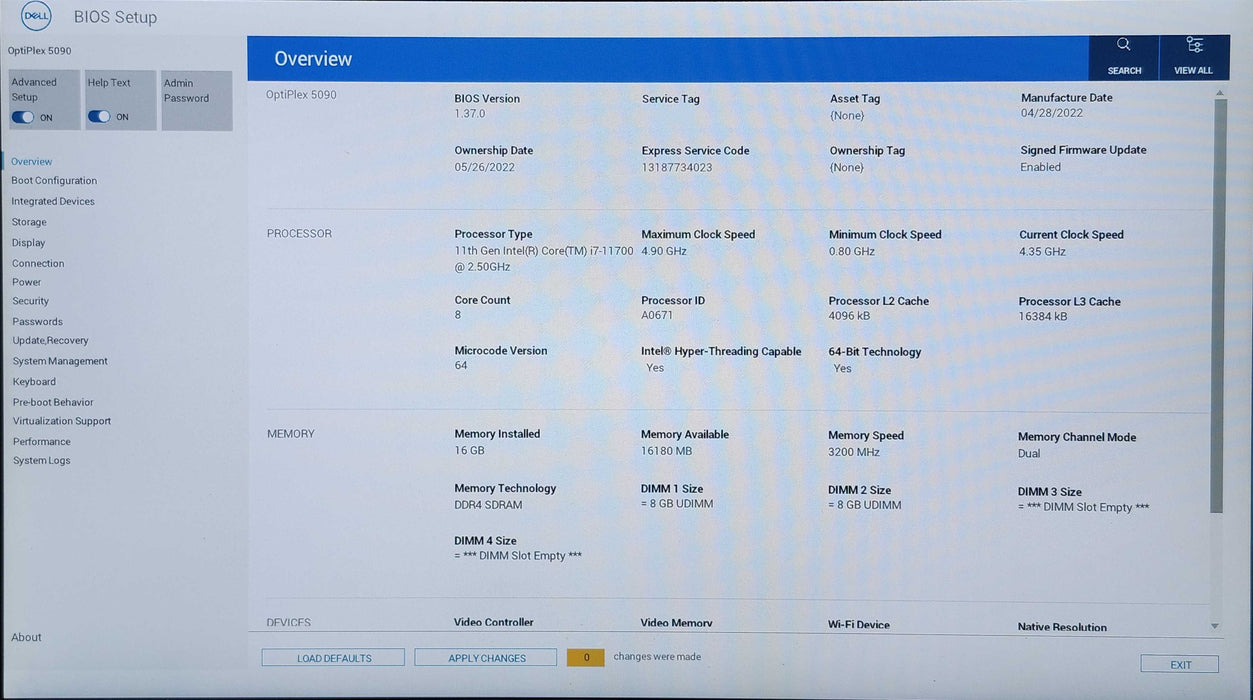The width and height of the screenshot is (1253, 700).
Task: Click Signed Firmware Update Enabled value
Action: click(x=1040, y=167)
